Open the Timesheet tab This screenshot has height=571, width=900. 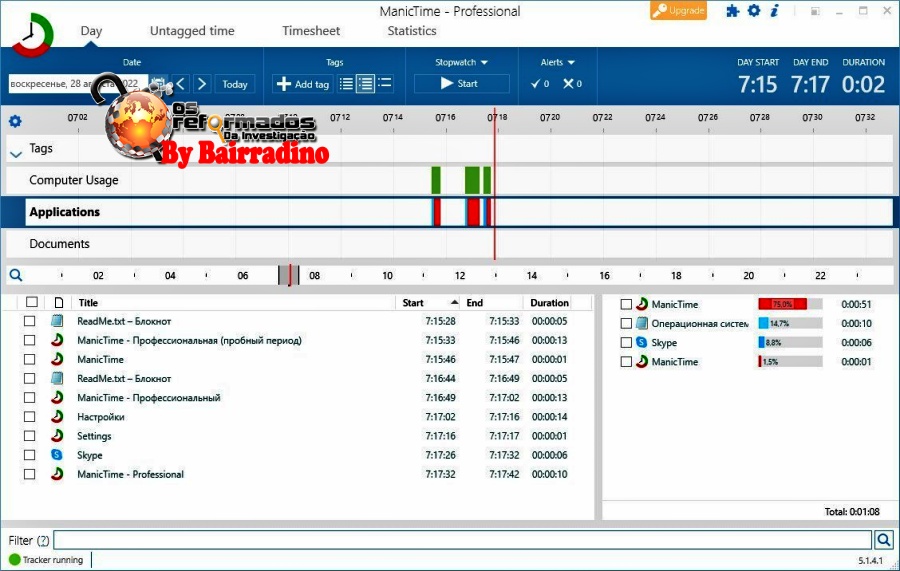pos(311,31)
